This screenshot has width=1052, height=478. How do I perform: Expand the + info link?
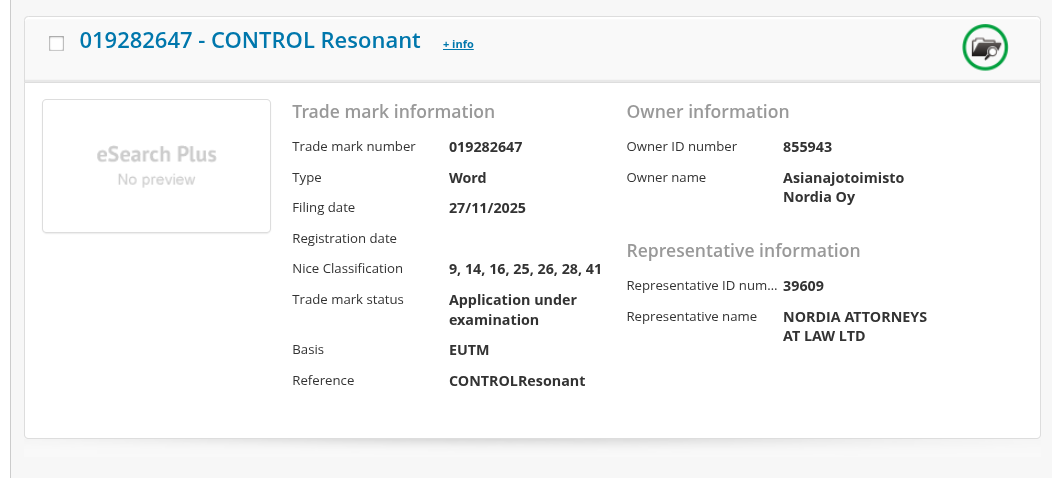point(458,44)
